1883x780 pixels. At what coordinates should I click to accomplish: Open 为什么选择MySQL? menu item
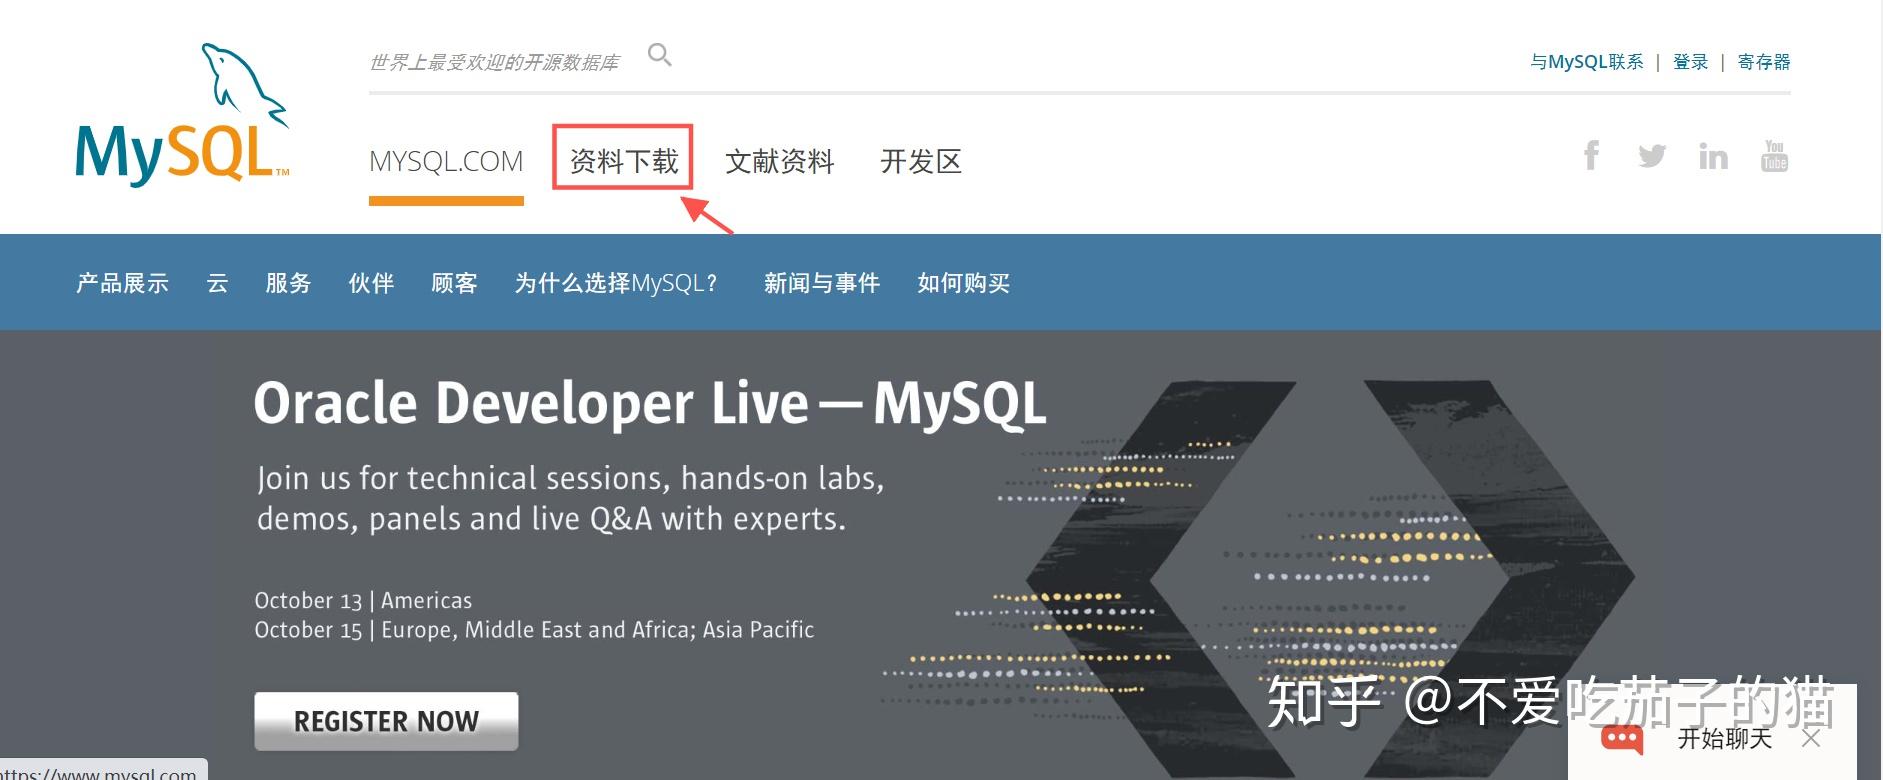click(x=616, y=283)
